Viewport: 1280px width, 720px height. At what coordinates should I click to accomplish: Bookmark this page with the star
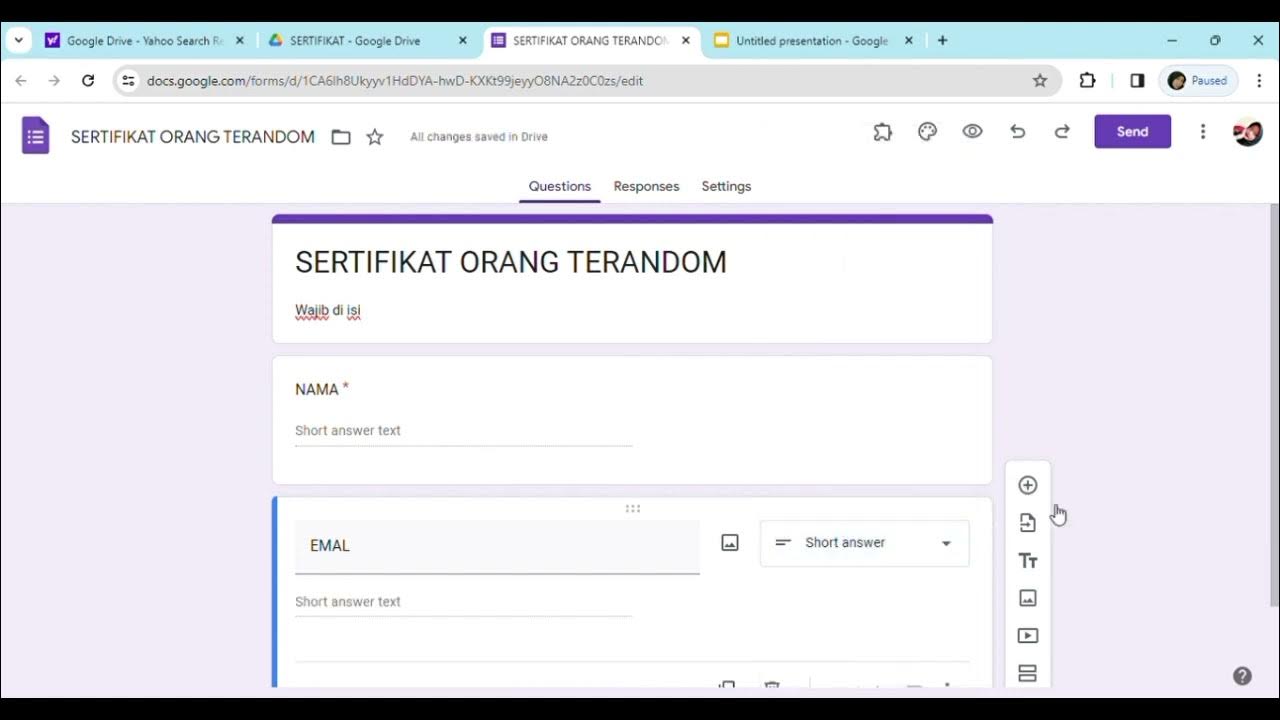pos(1040,81)
